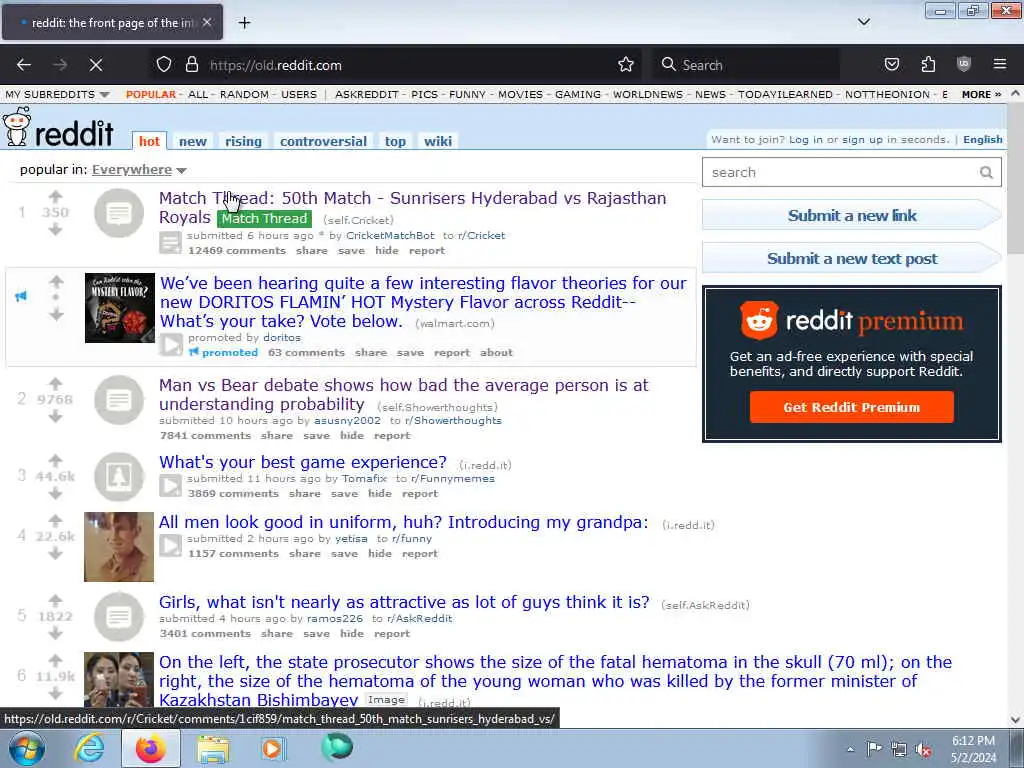Downvote the grandpa in uniform post
This screenshot has height=768, width=1024.
coord(56,553)
